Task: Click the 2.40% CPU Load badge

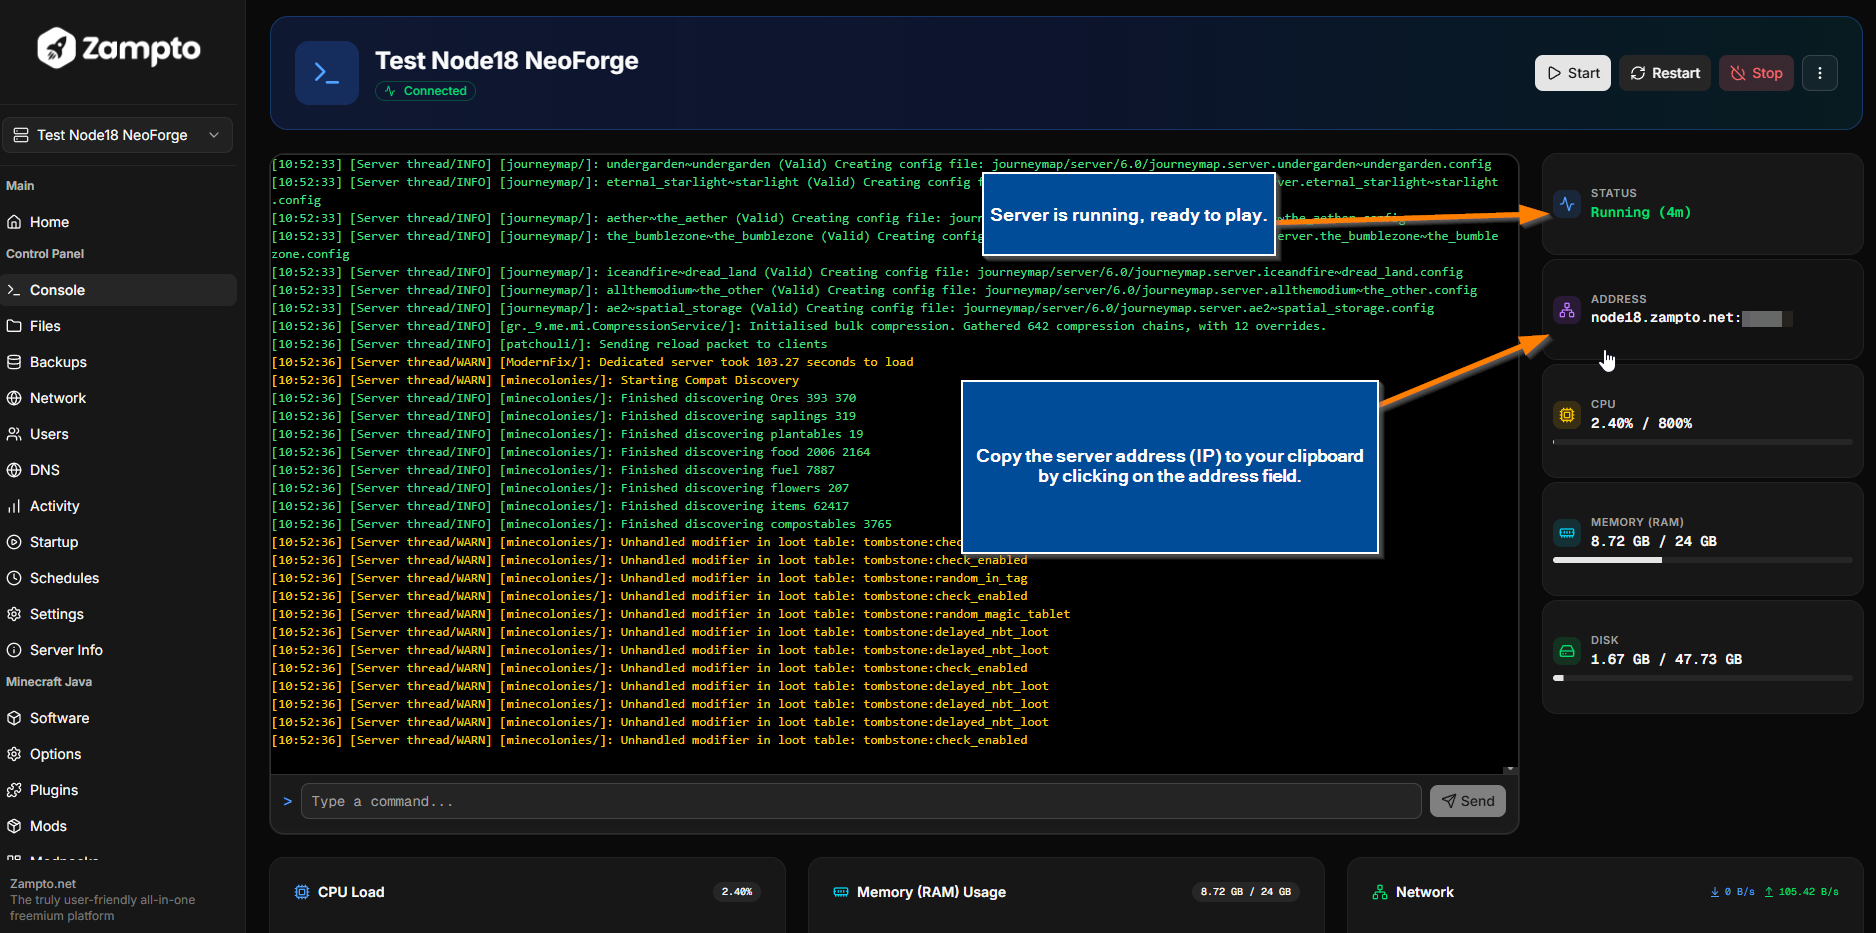Action: [x=737, y=892]
